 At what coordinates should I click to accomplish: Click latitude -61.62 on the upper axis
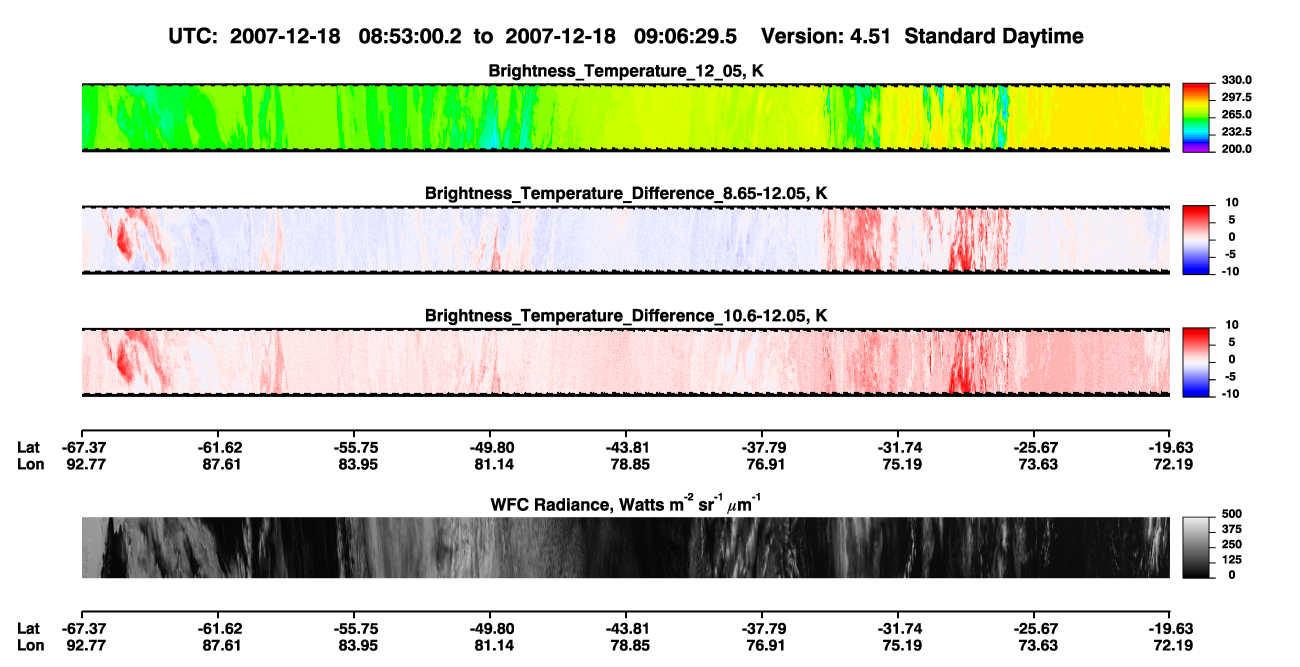point(219,447)
